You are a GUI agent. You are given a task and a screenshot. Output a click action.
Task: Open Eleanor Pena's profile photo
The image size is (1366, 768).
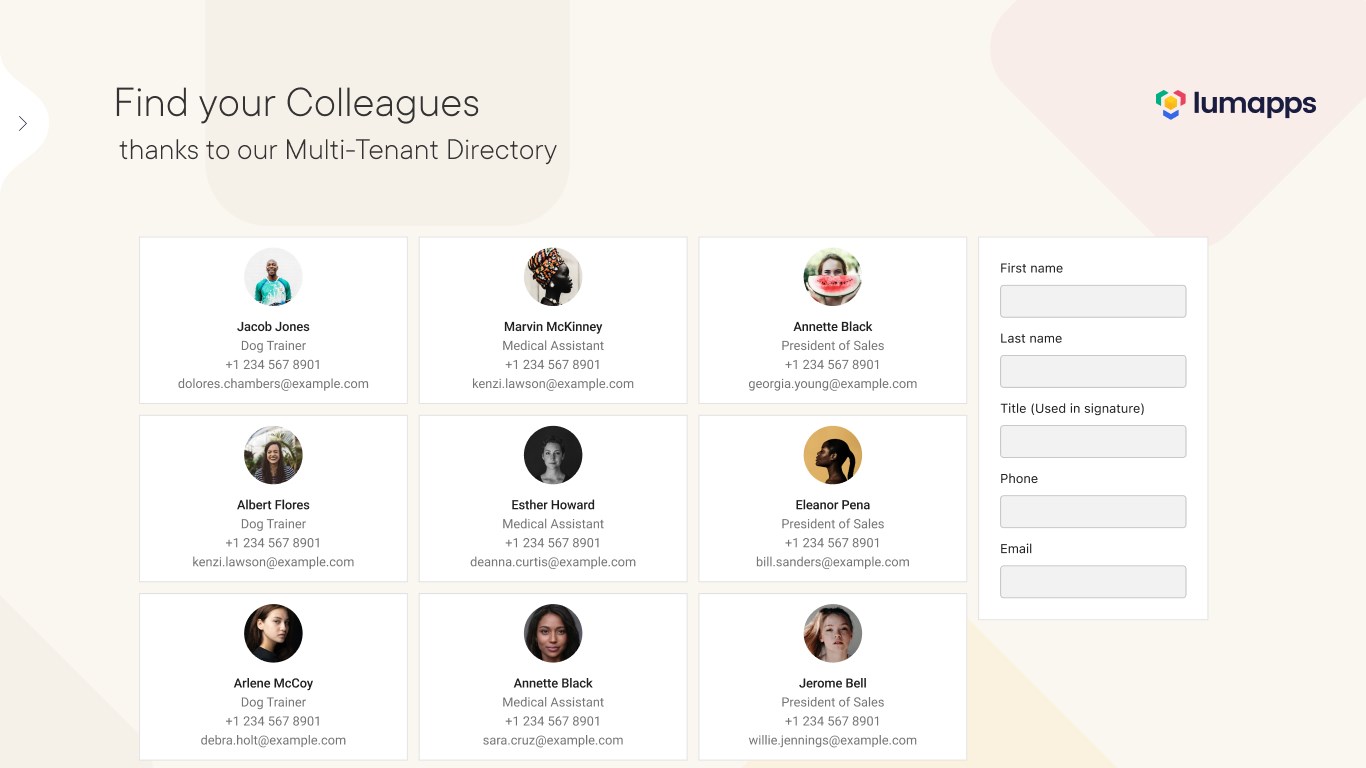(833, 455)
